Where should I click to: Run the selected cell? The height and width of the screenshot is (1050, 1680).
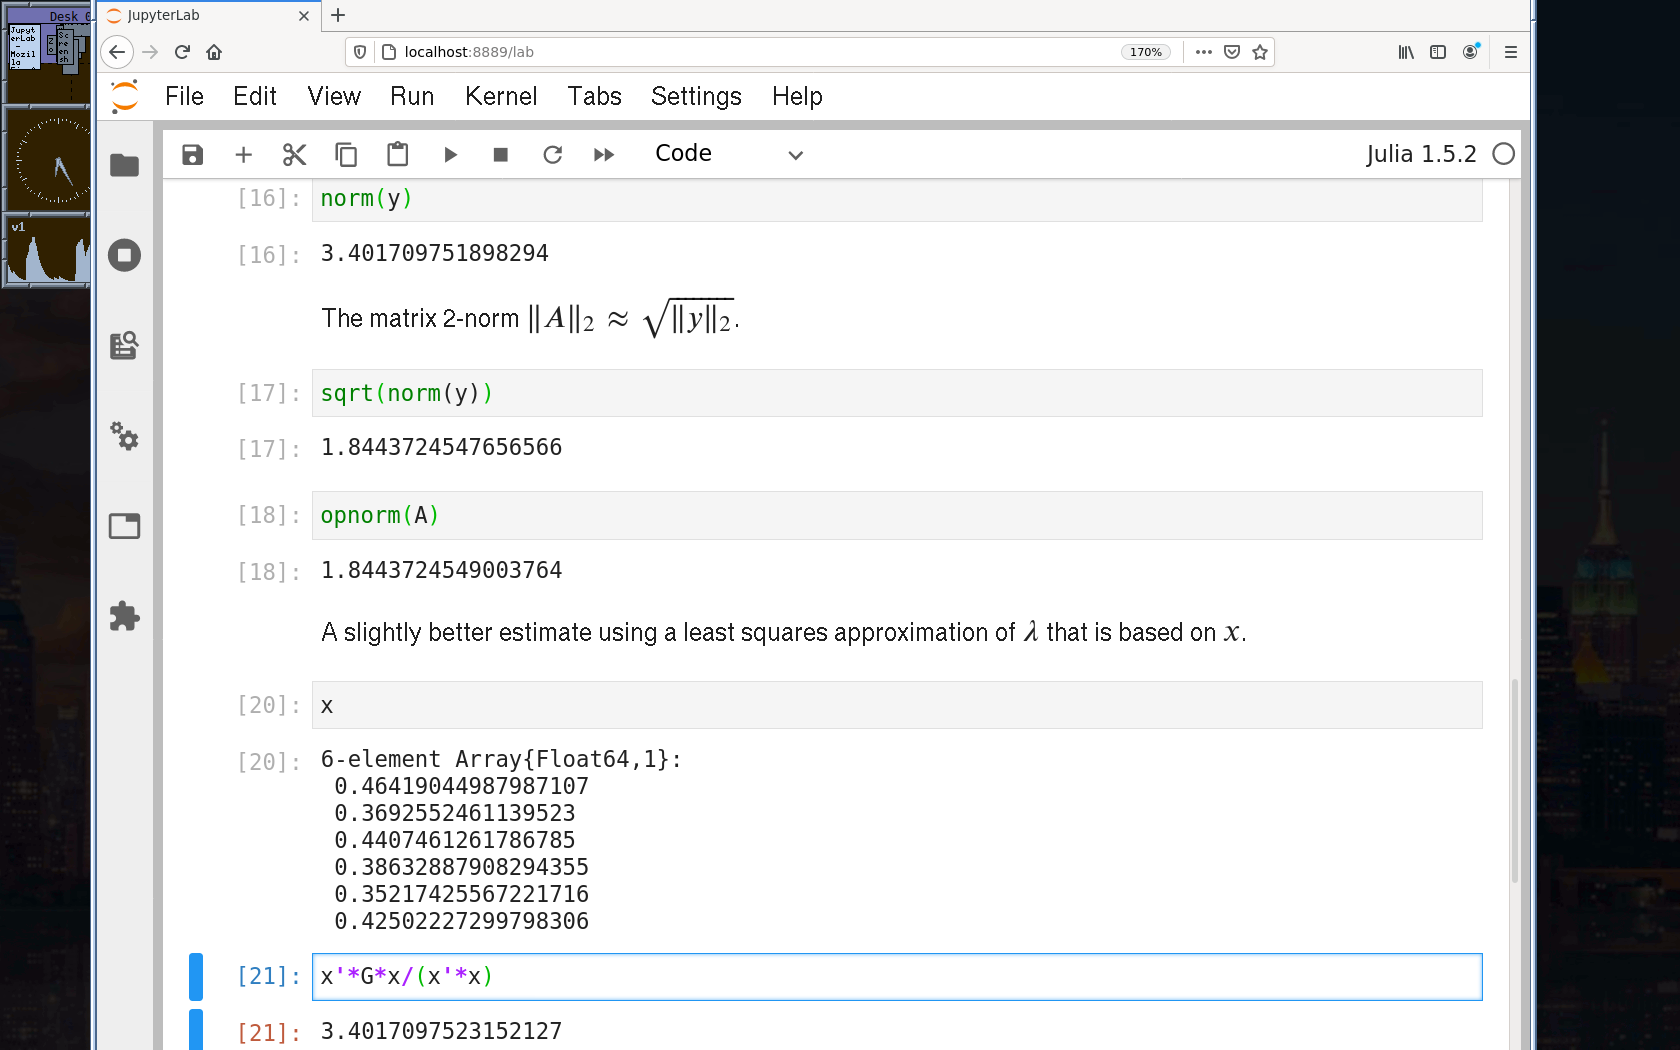click(x=450, y=155)
